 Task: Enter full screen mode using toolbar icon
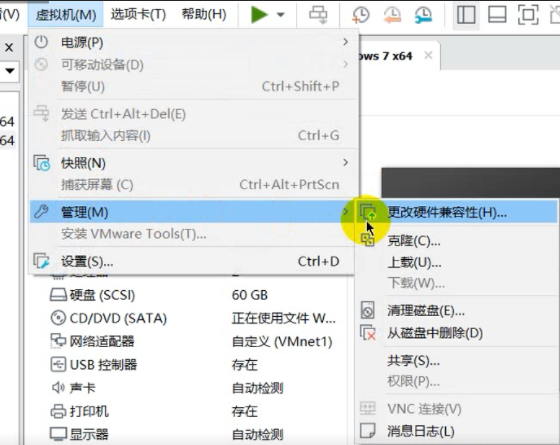(x=528, y=15)
